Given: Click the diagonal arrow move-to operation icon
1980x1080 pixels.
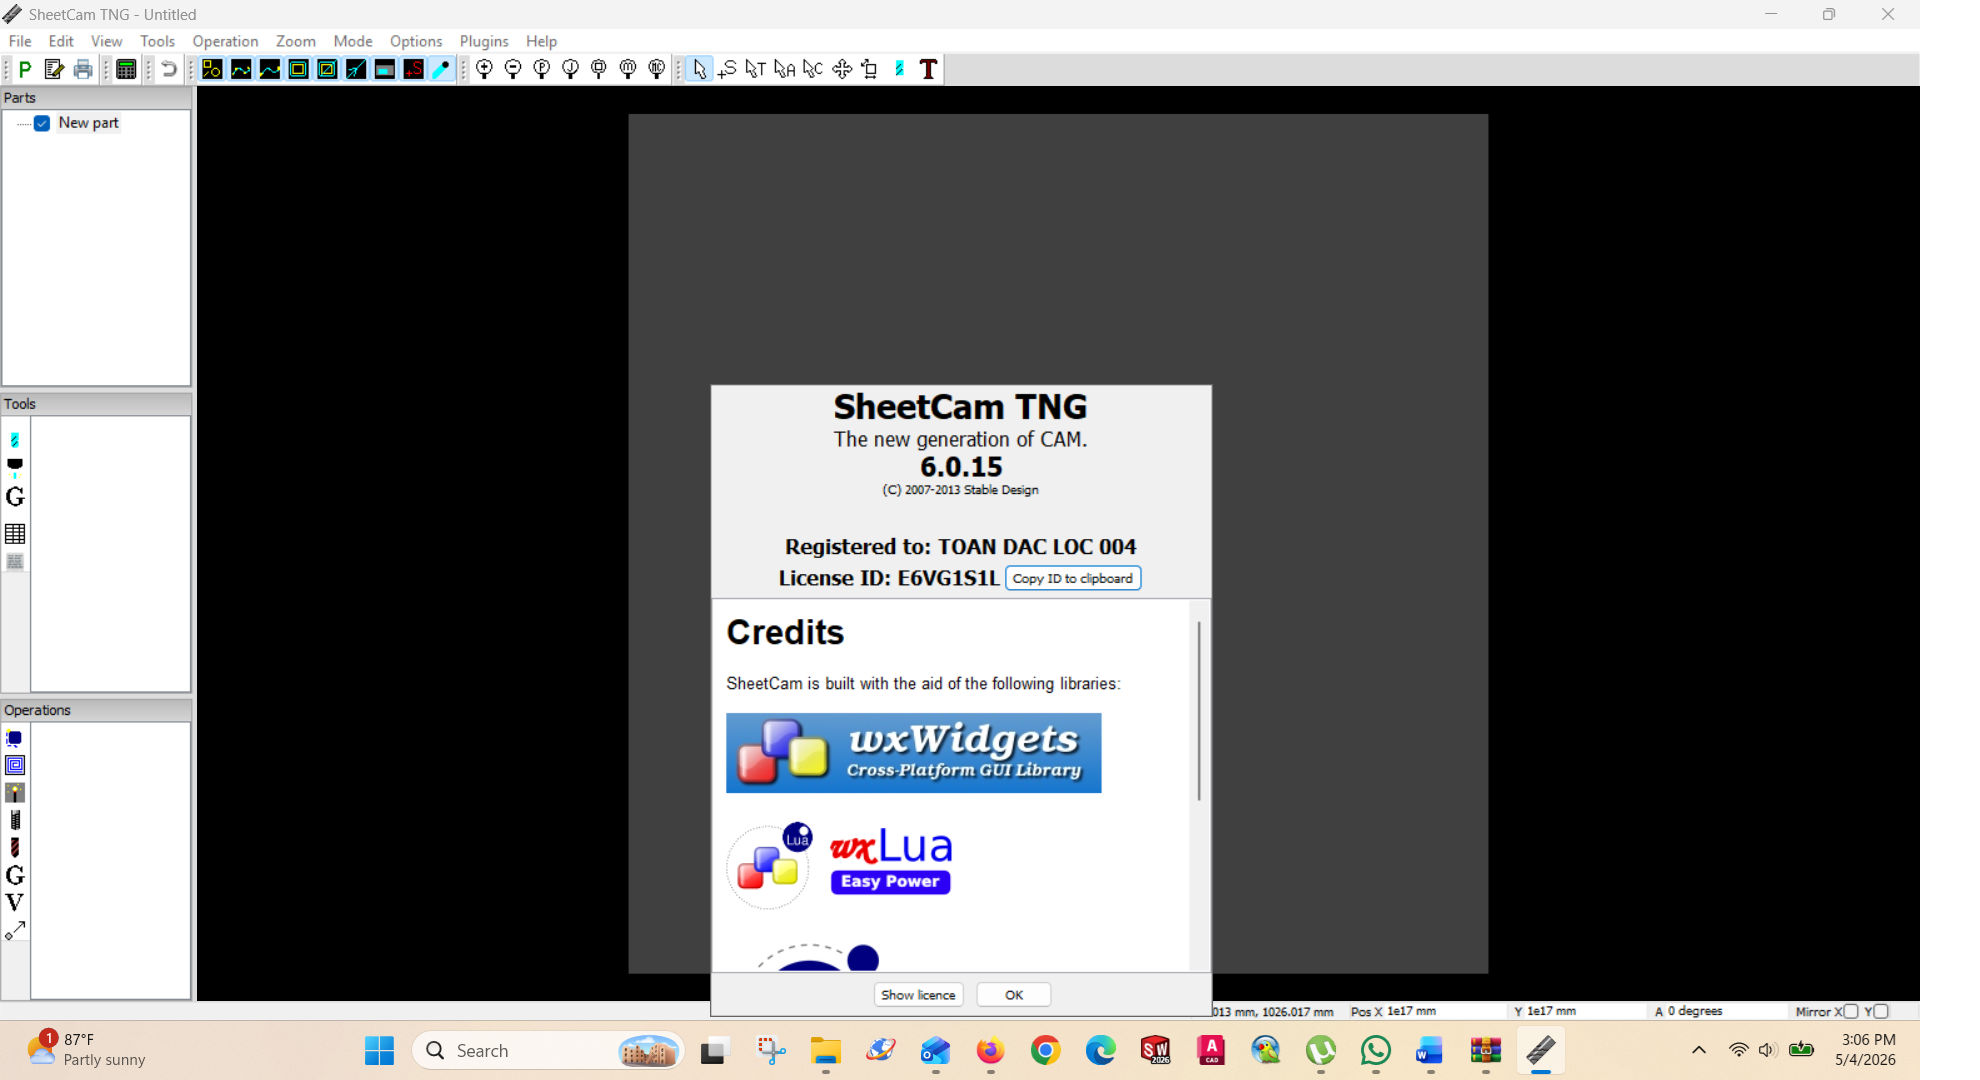Looking at the screenshot, I should click(15, 930).
